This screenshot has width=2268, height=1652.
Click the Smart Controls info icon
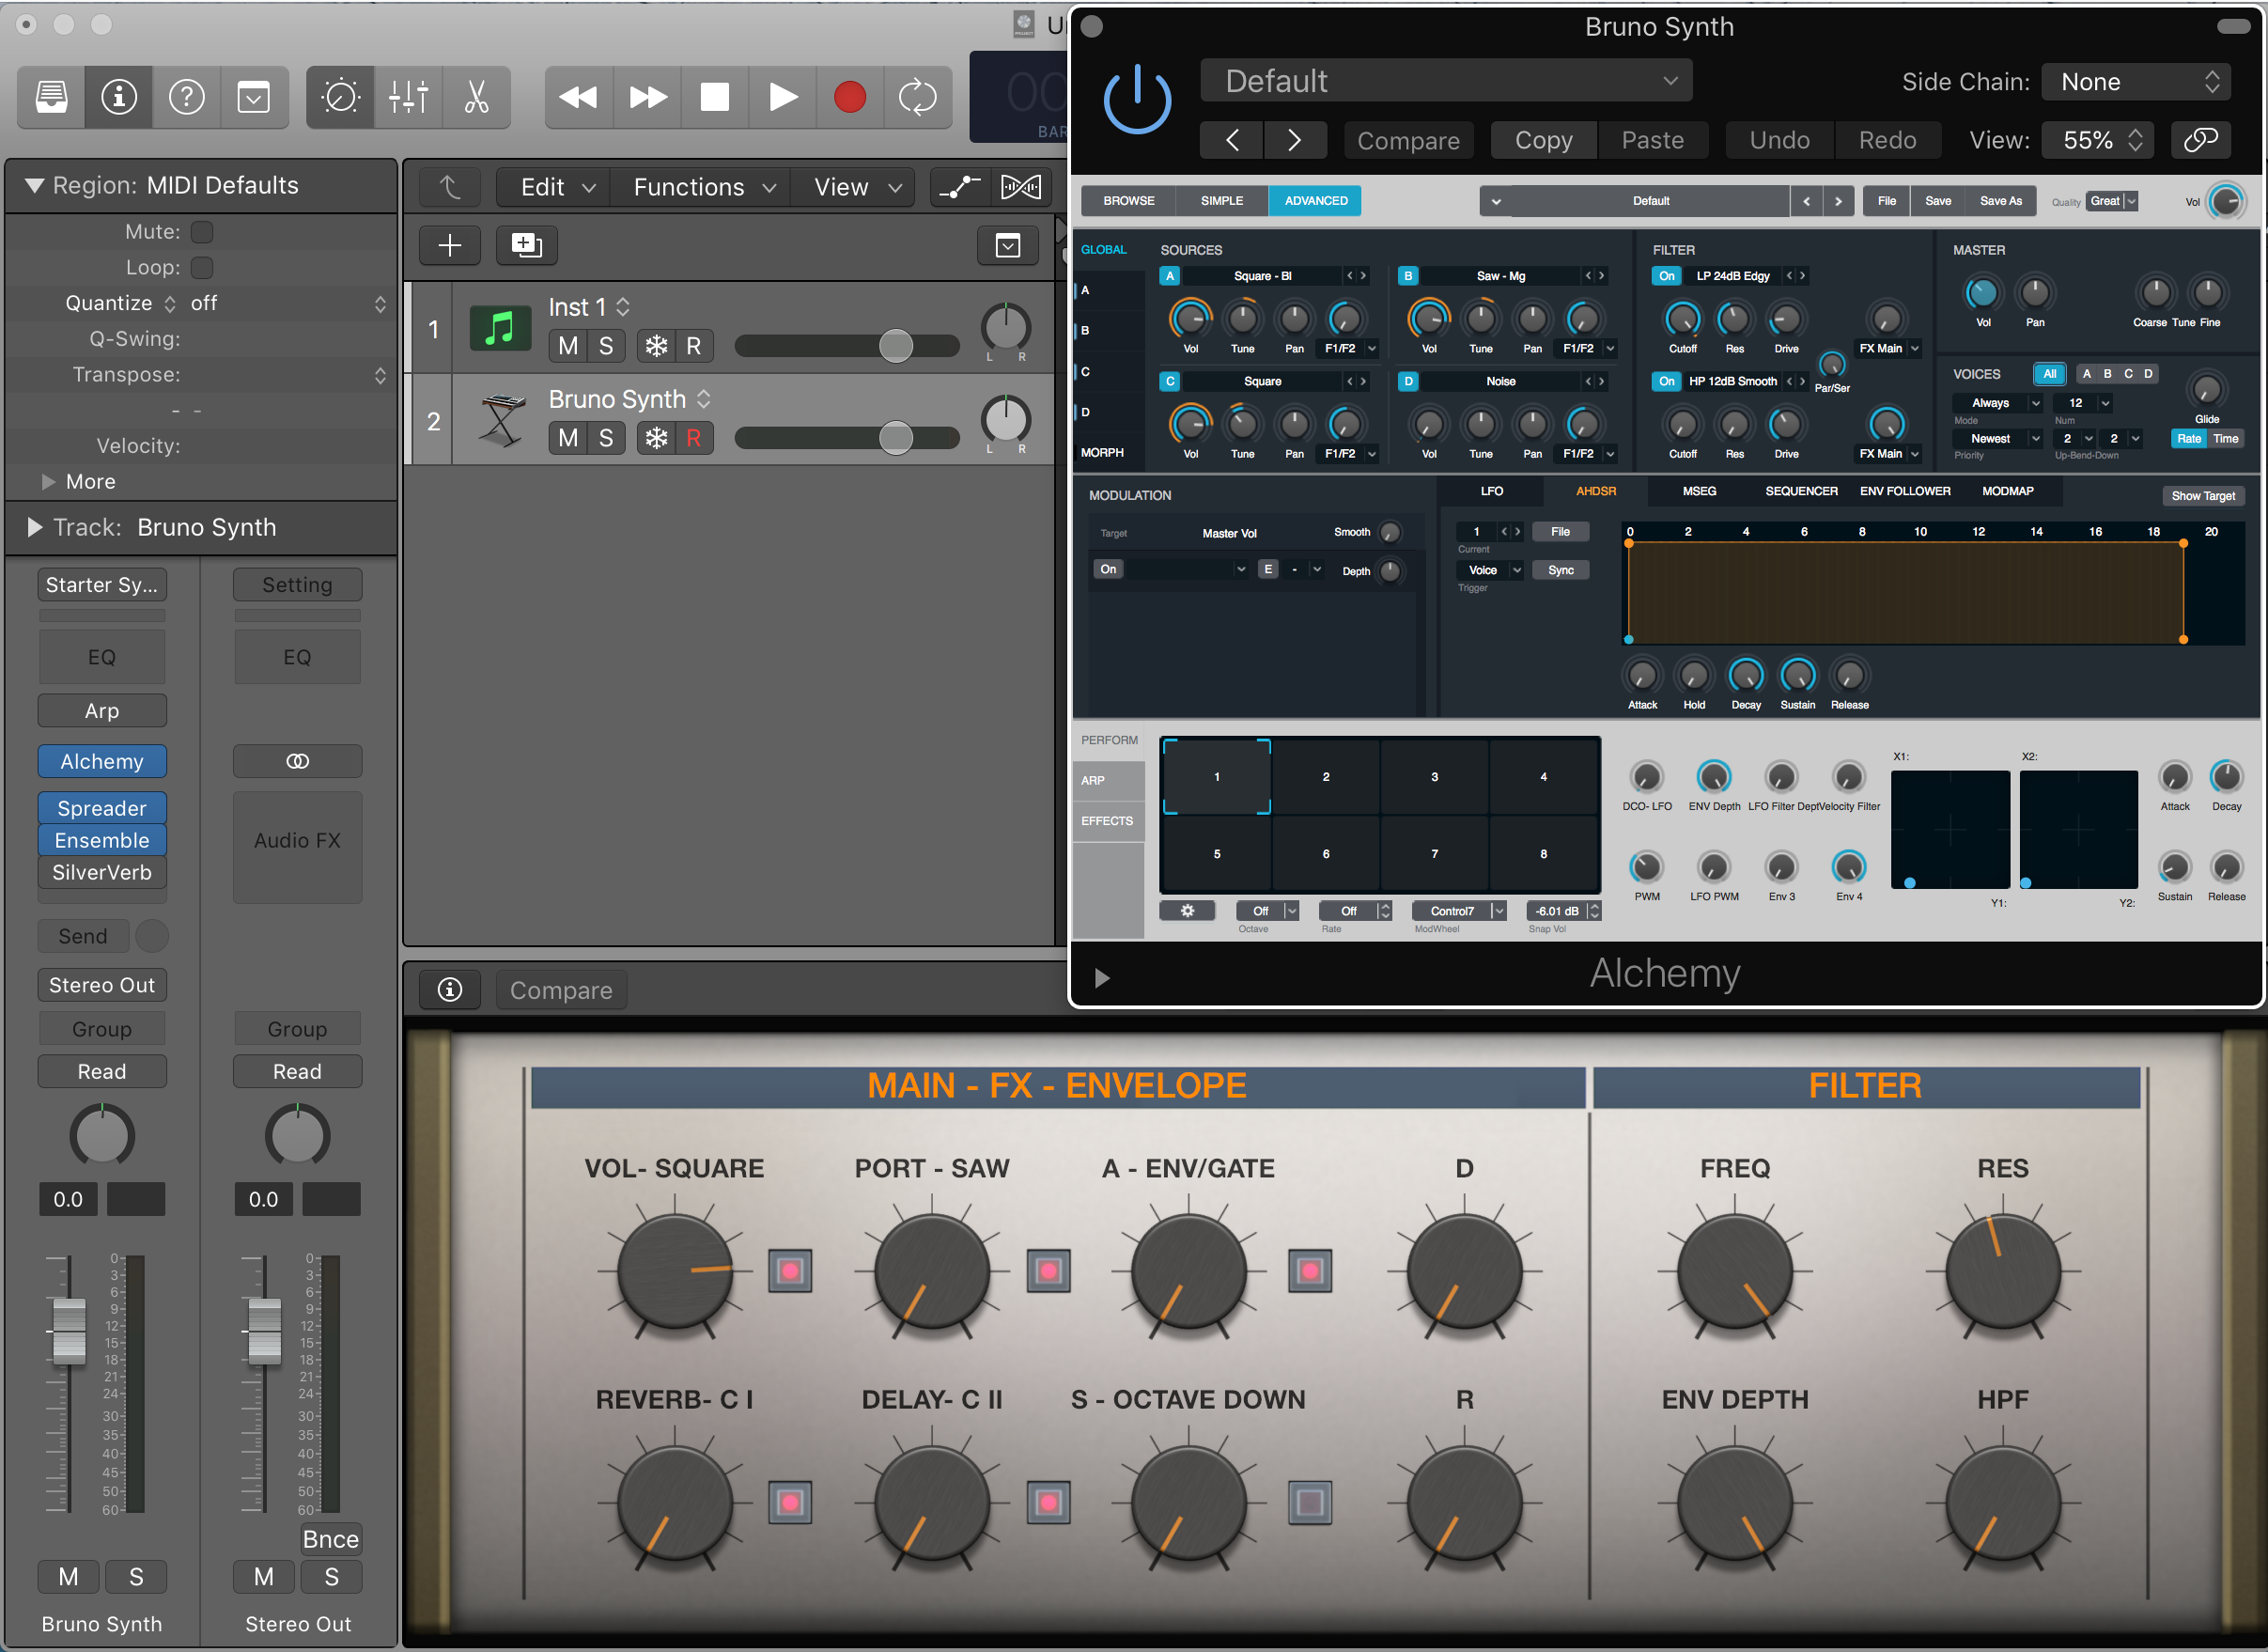point(450,989)
